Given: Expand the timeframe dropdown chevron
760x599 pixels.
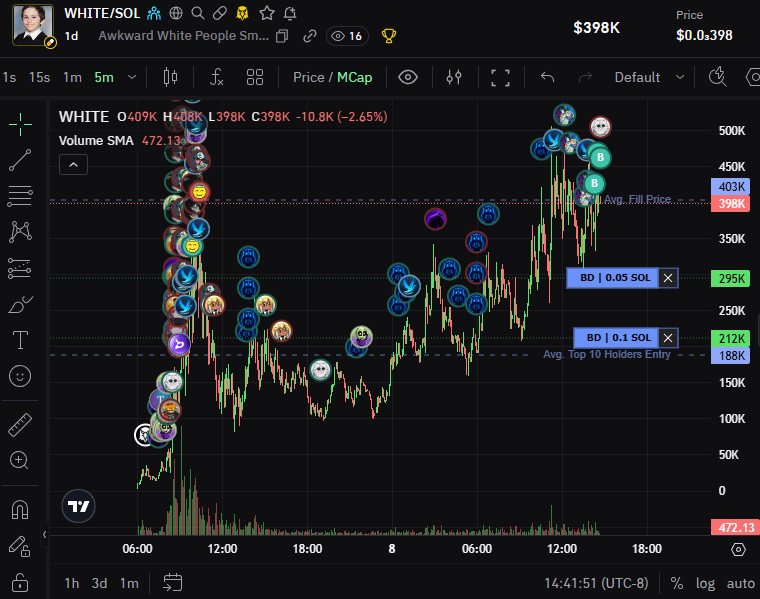Looking at the screenshot, I should click(132, 77).
